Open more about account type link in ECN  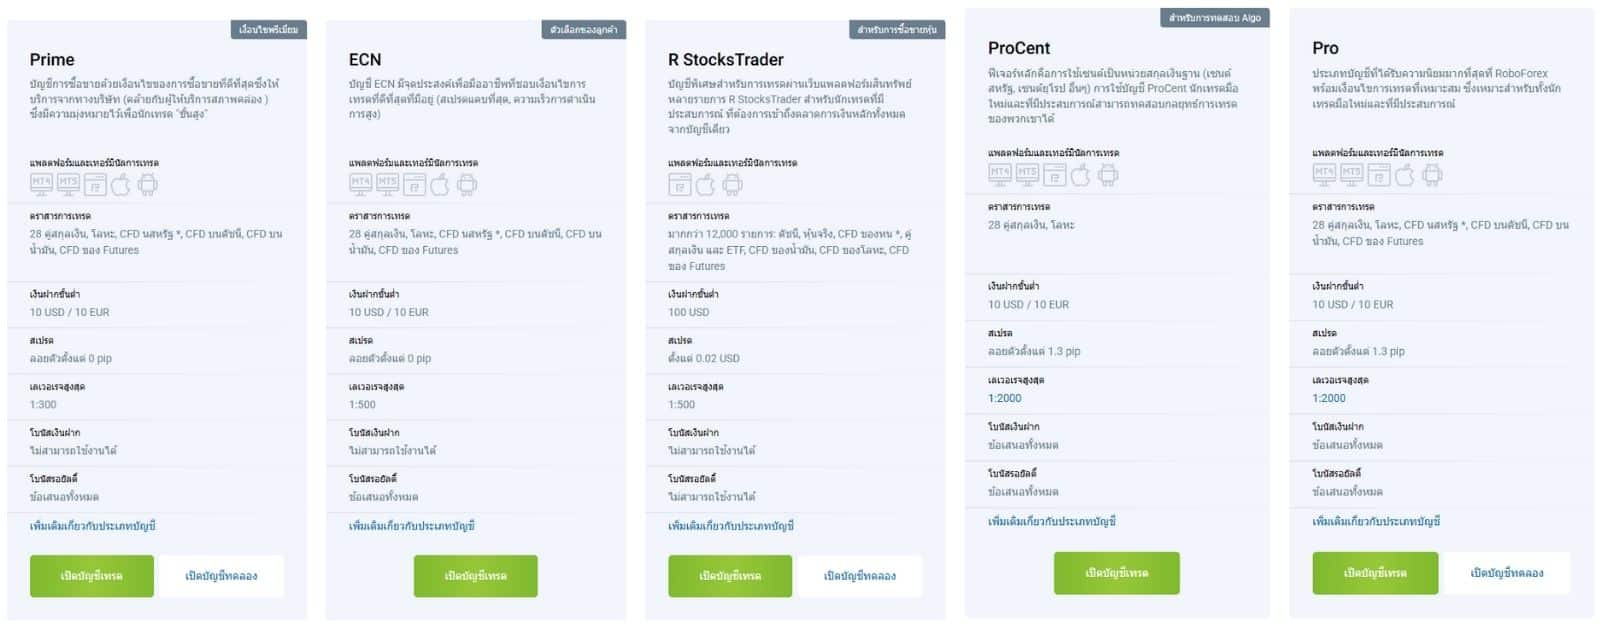[x=412, y=526]
